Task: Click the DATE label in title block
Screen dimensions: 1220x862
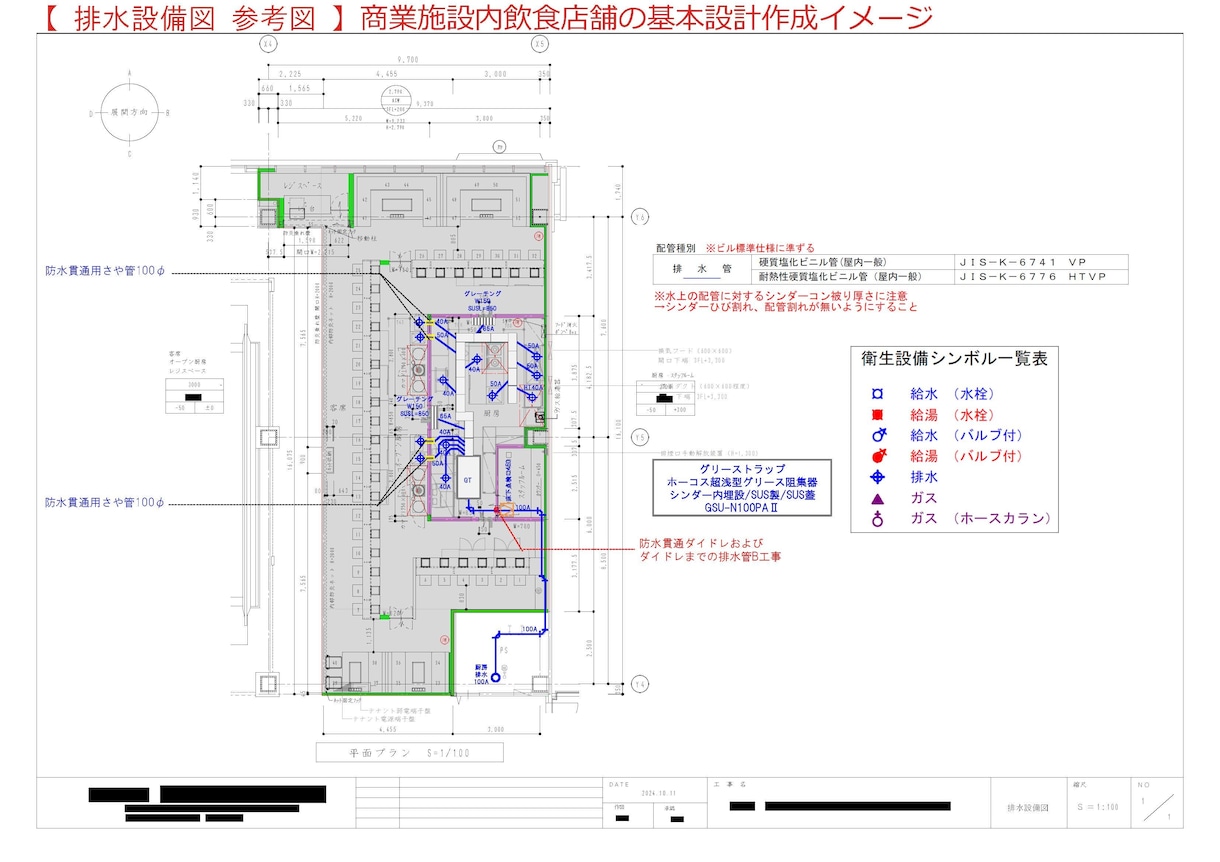Action: 619,784
